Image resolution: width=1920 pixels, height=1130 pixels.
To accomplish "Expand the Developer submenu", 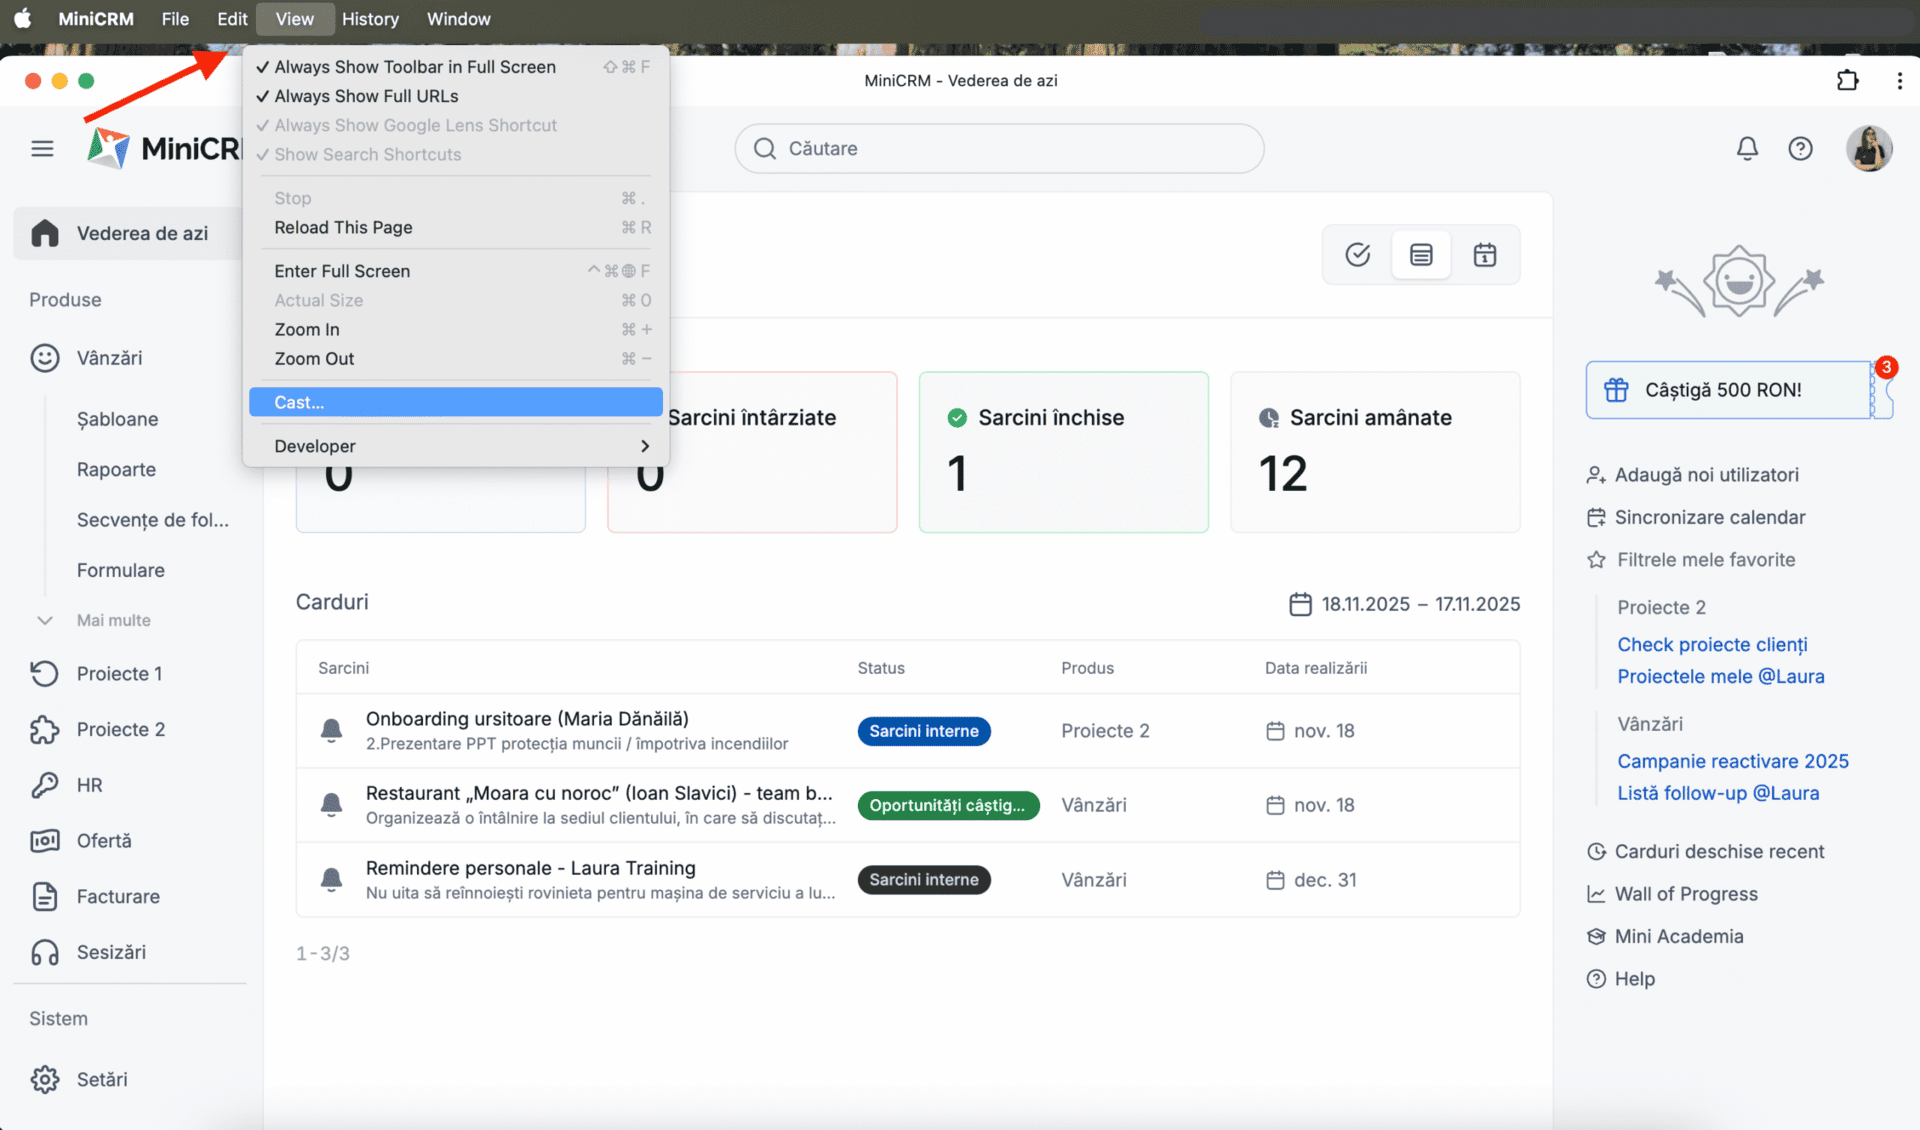I will pos(455,446).
